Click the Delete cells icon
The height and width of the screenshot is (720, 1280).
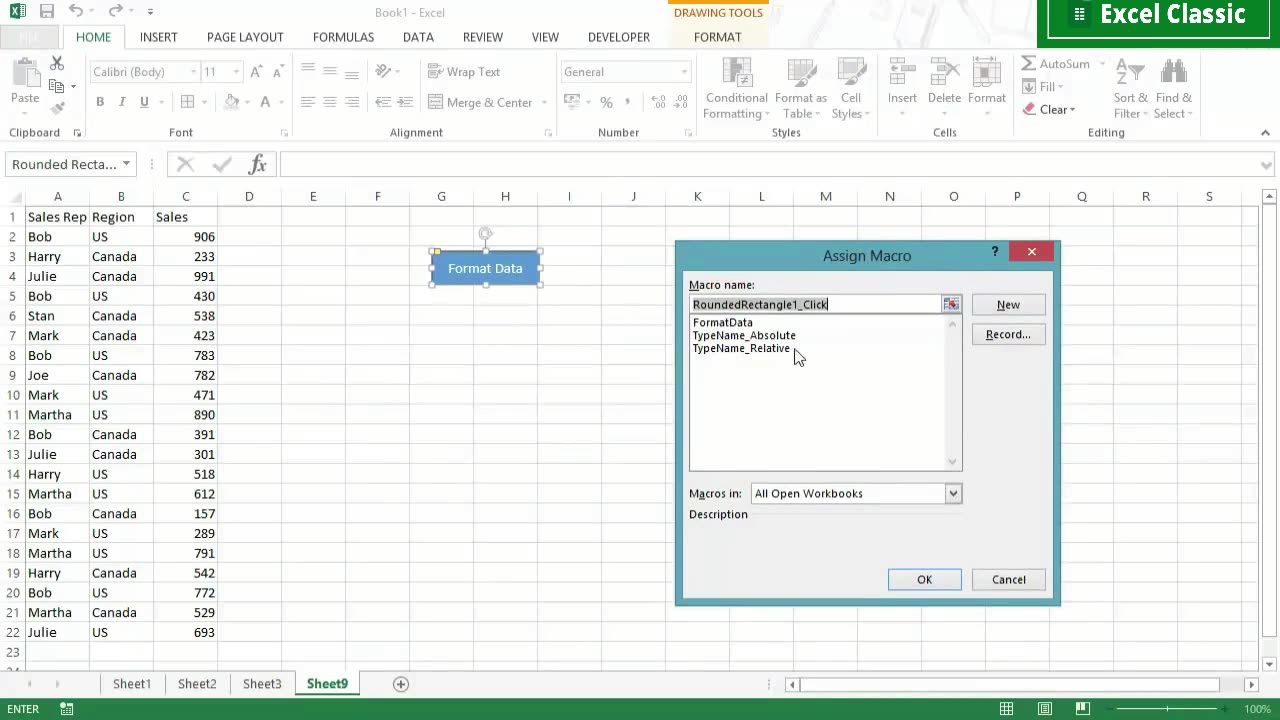(x=944, y=74)
